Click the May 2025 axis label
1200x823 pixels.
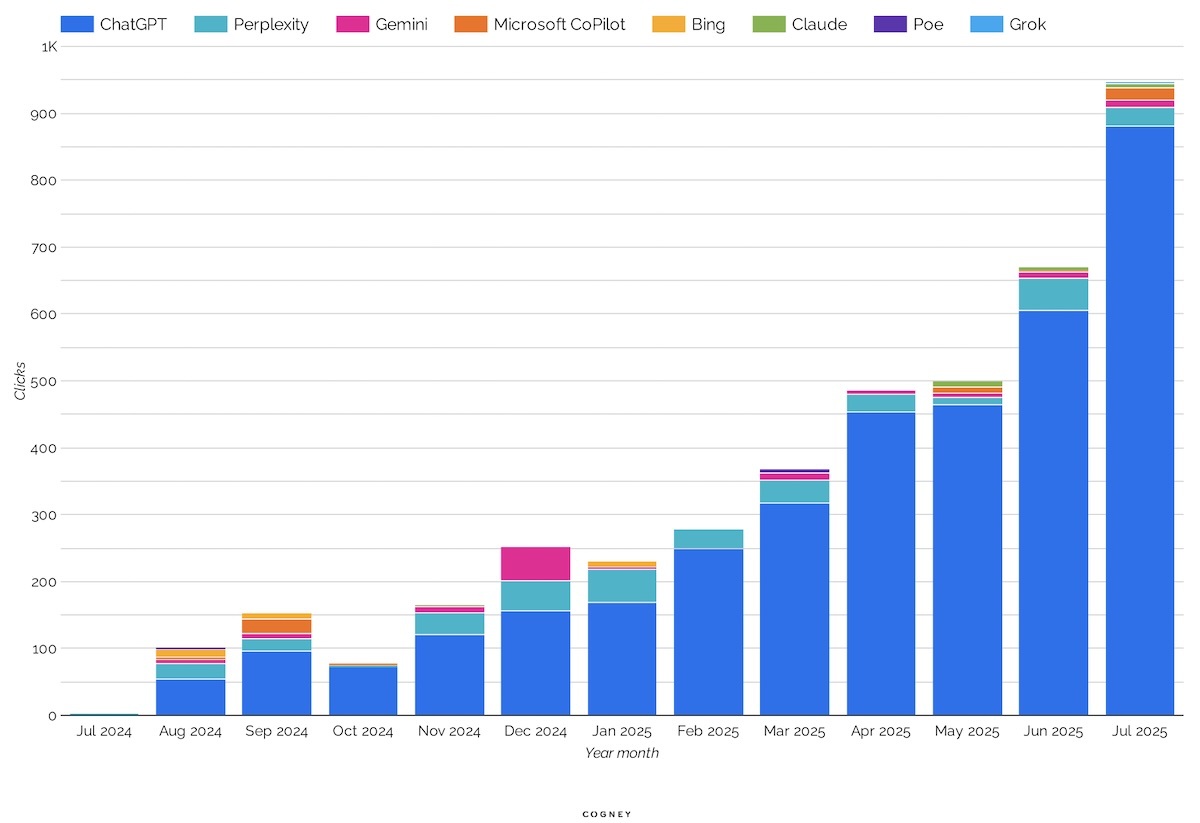[968, 732]
